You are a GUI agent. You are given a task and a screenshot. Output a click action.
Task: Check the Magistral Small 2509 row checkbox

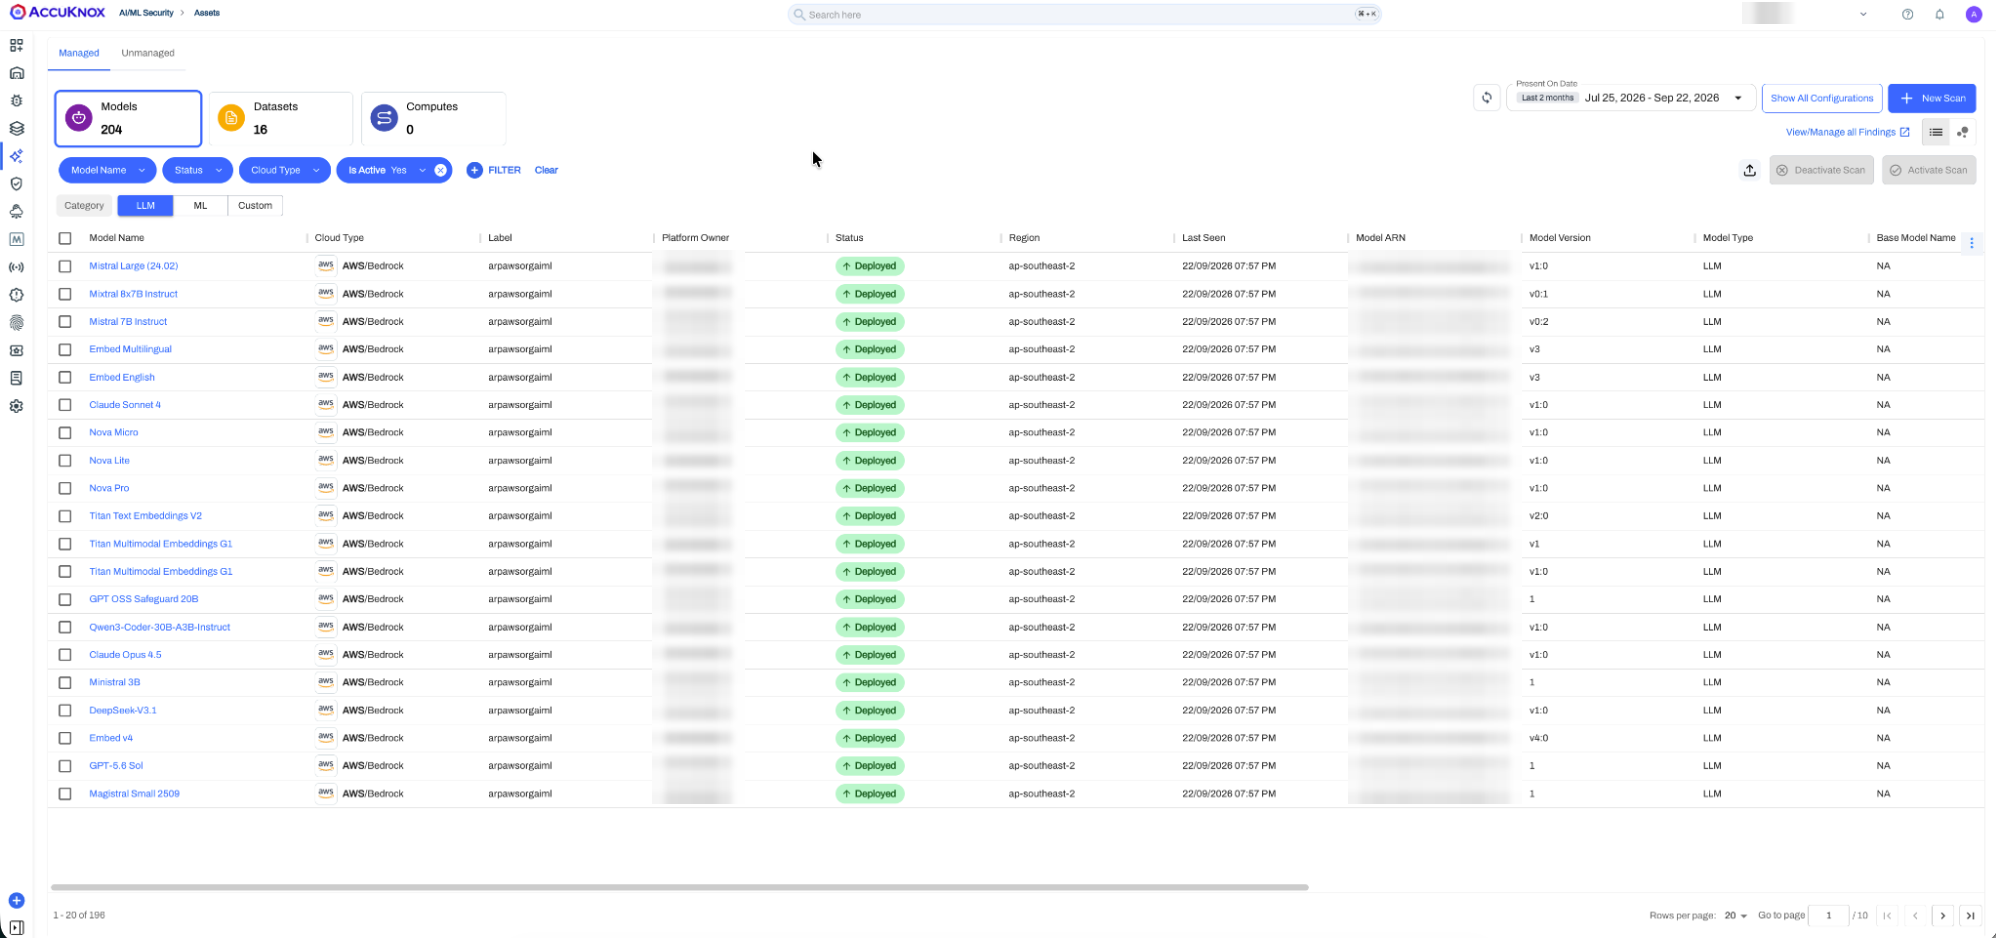(x=65, y=794)
